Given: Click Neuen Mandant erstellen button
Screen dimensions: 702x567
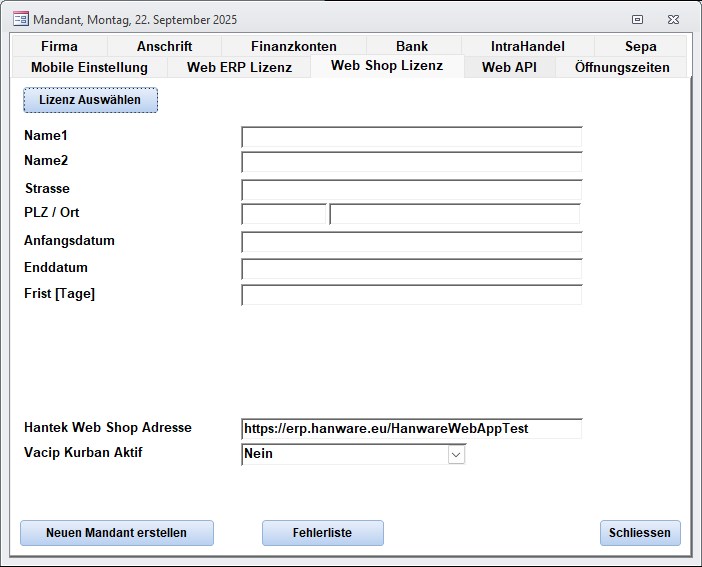Looking at the screenshot, I should [116, 533].
